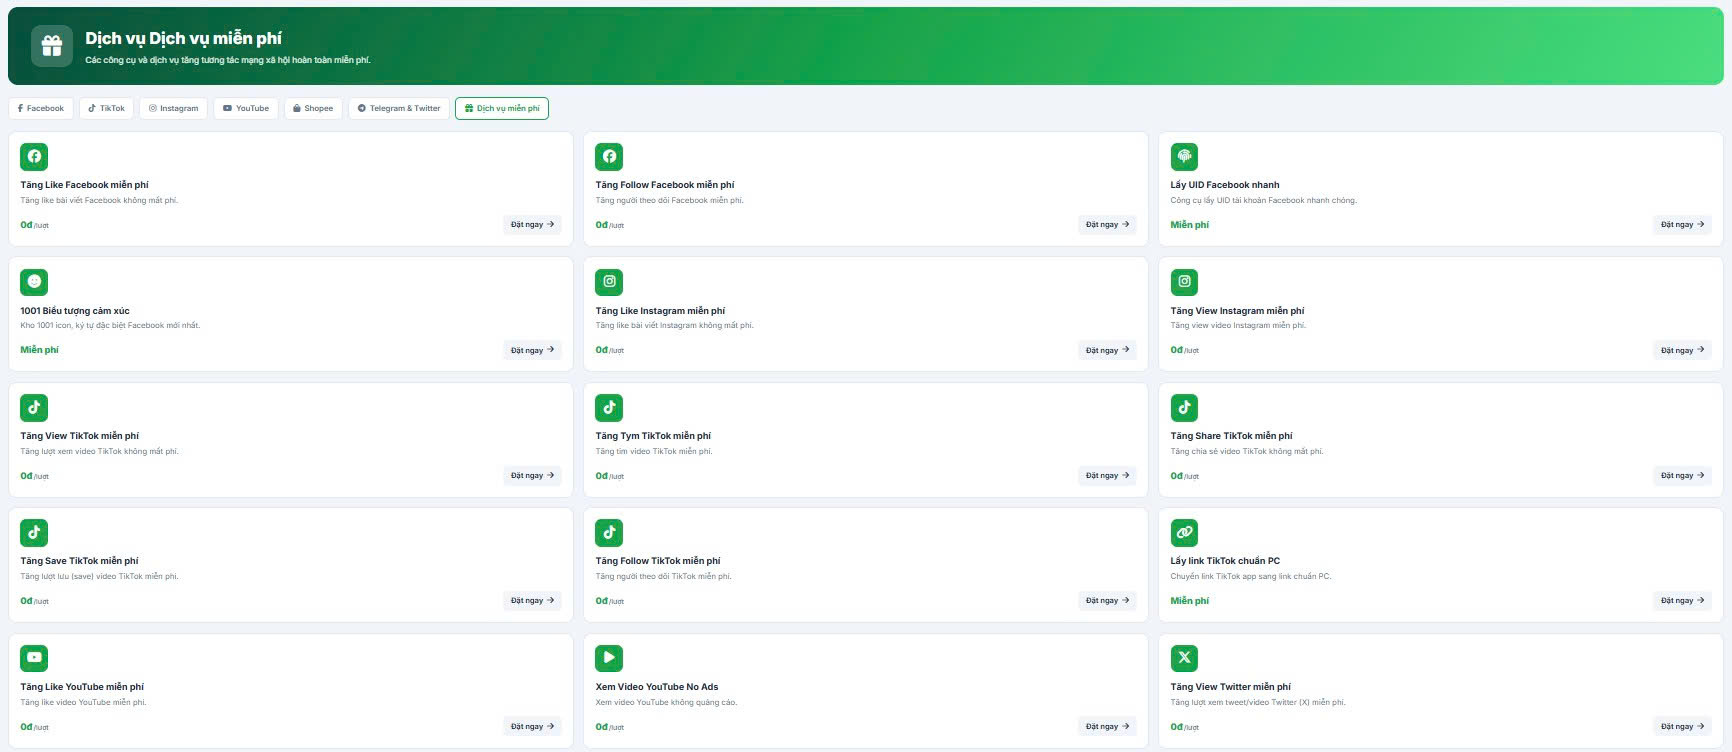
Task: Click Đặt ngay on Tăng Share TikTok card
Action: coord(1682,476)
